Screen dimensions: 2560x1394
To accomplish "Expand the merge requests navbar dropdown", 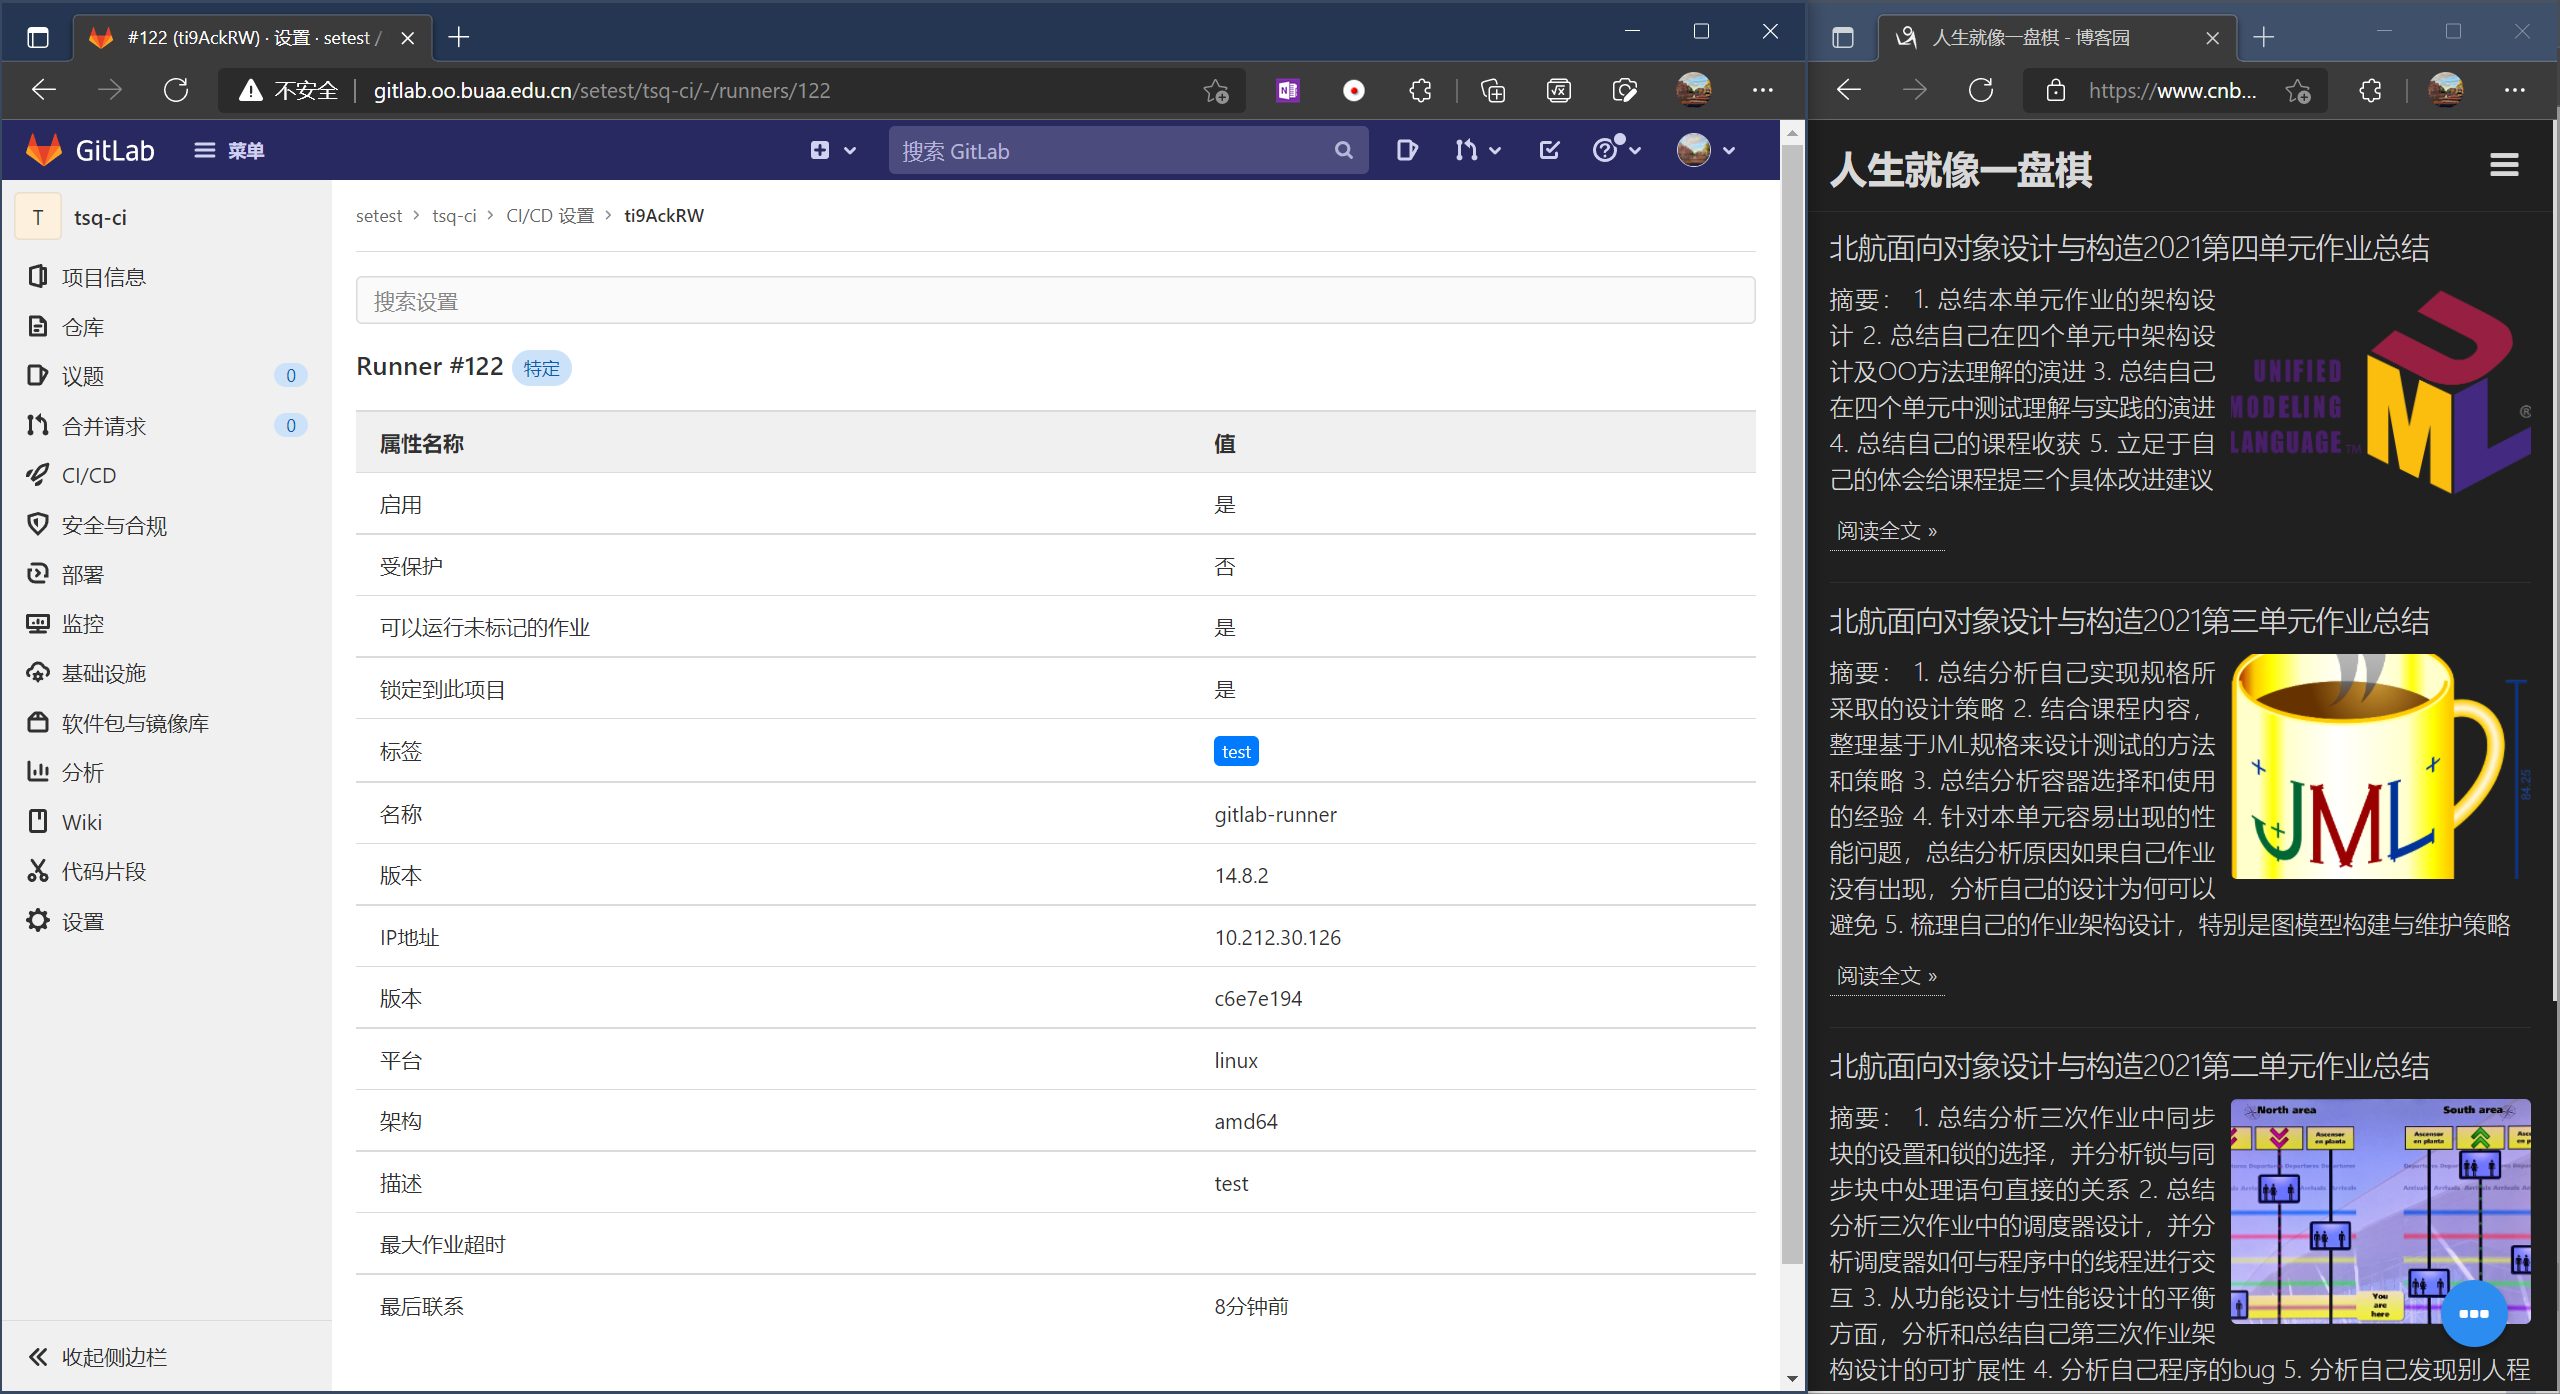I will [x=1477, y=150].
